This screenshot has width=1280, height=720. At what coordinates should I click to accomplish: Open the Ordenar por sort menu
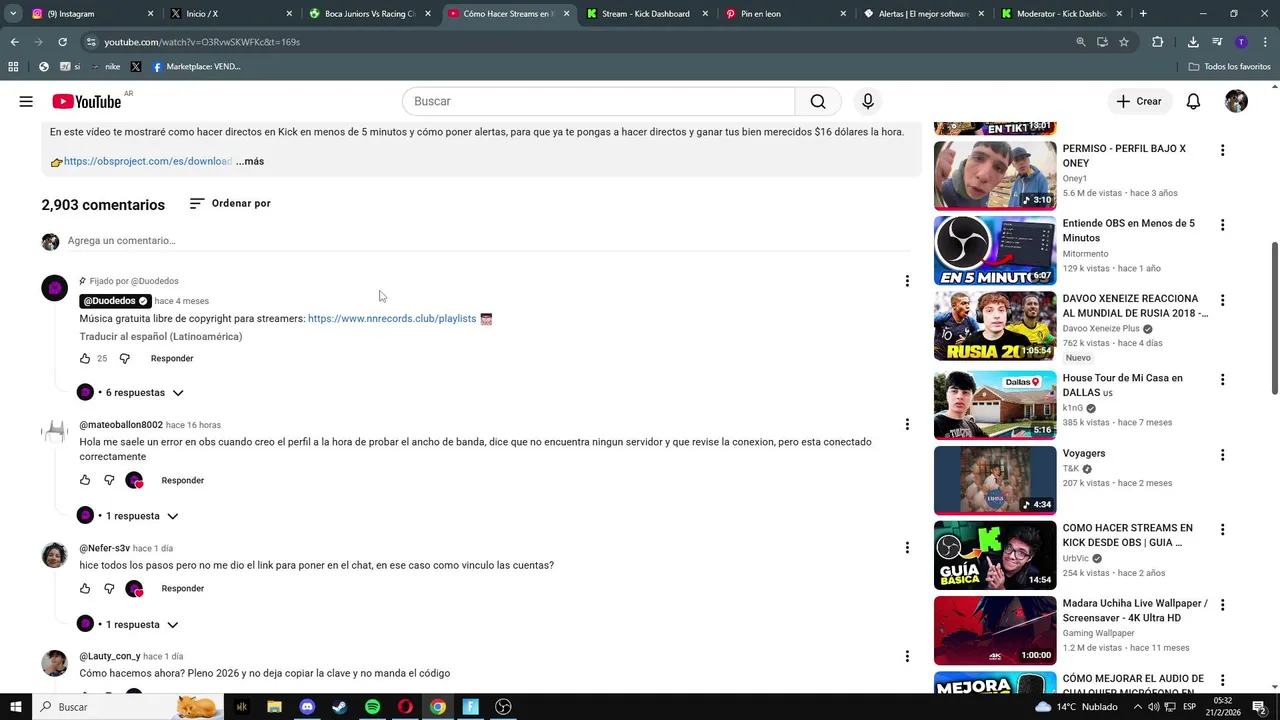click(x=230, y=203)
